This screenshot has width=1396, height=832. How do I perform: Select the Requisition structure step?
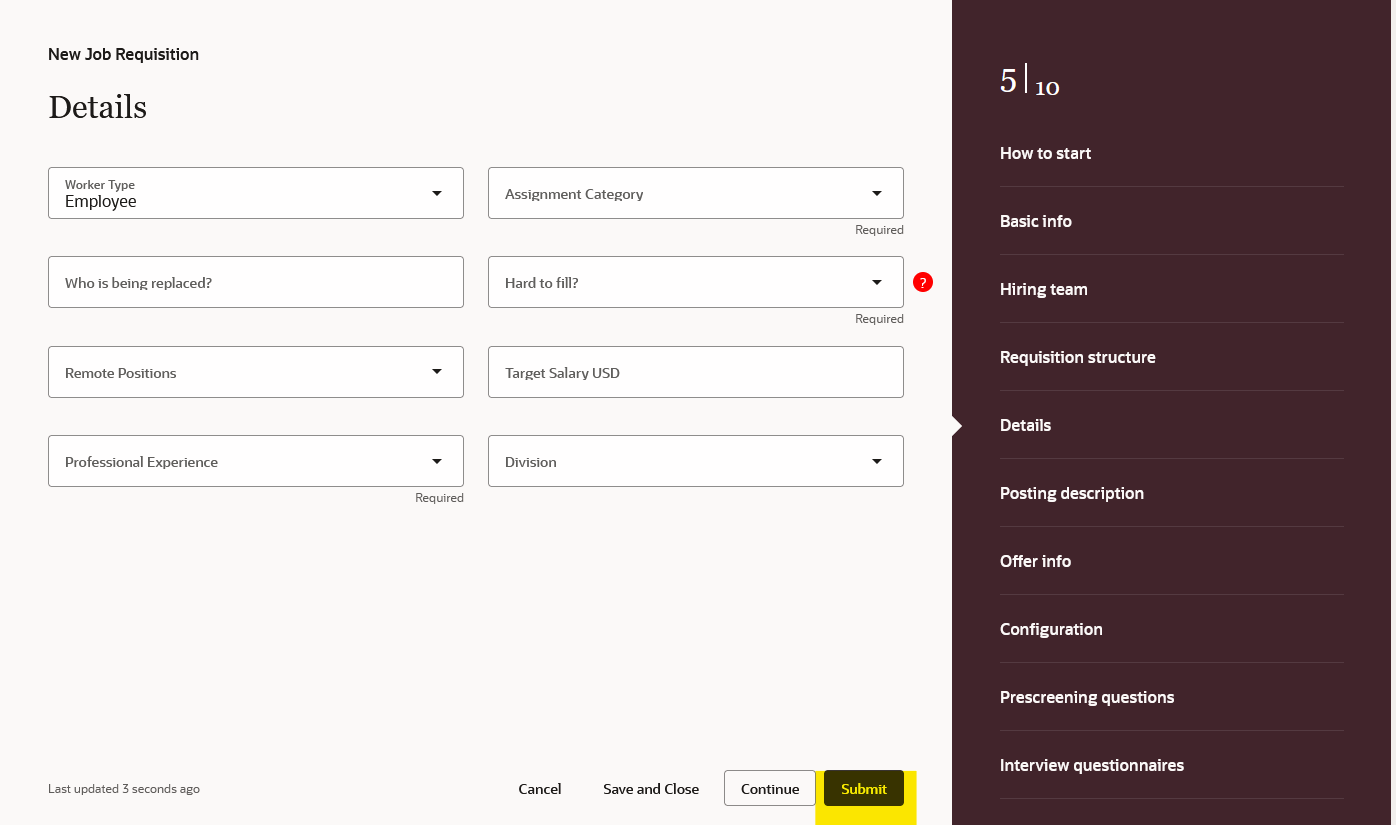pos(1078,357)
